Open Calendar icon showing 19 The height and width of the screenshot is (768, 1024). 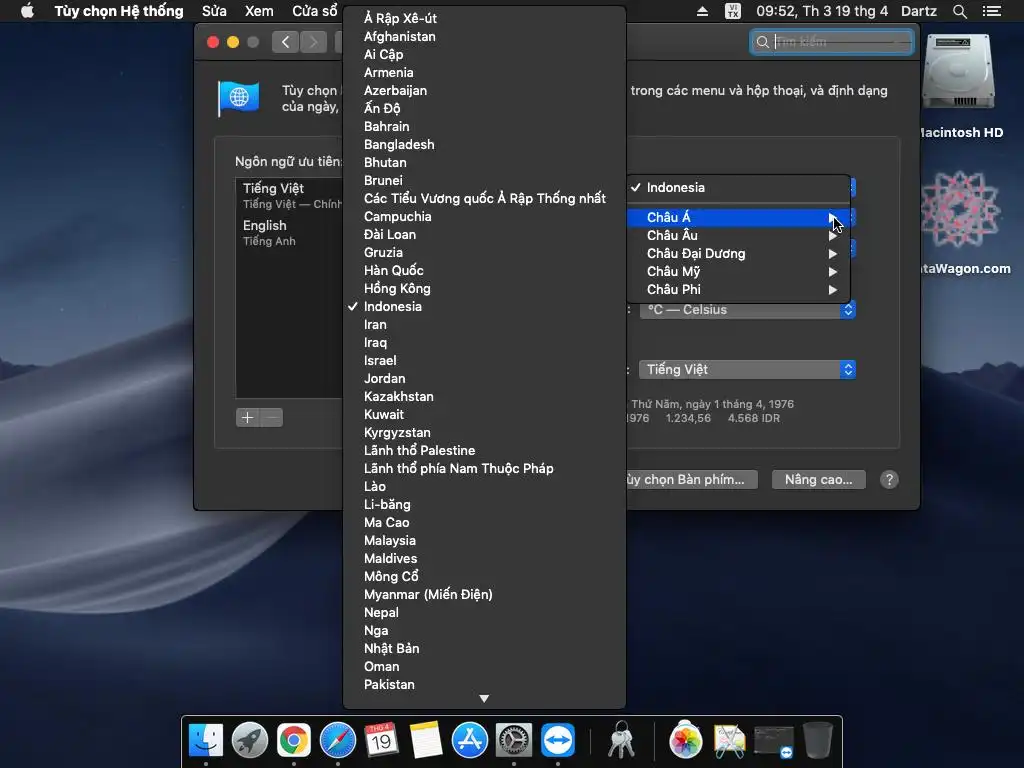[x=381, y=741]
